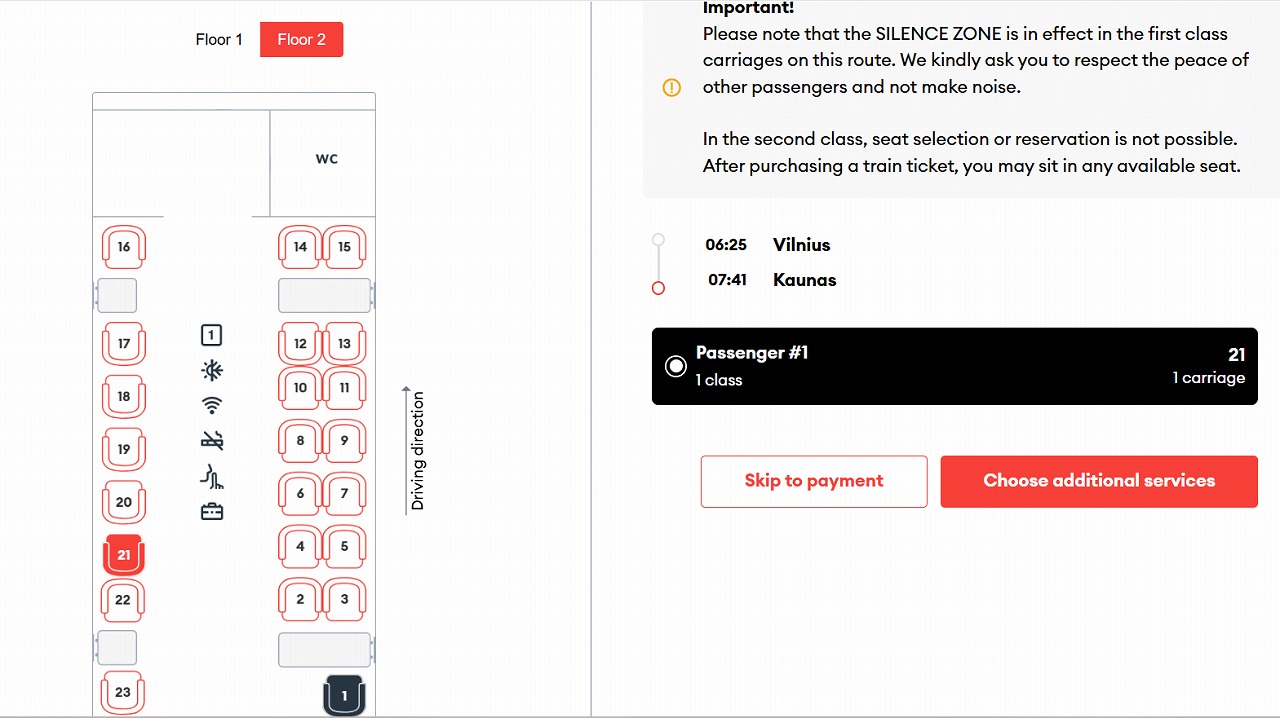
Task: Deselect the highlighted seat 21
Action: coord(124,554)
